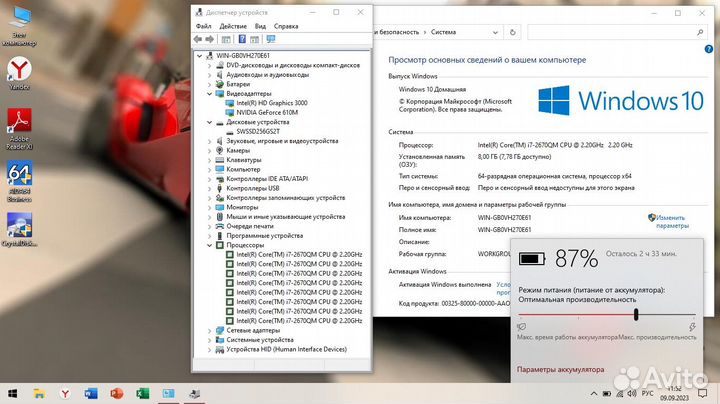Viewport: 720px width, 404px height.
Task: Expand the Клавиатуры node
Action: [x=210, y=160]
